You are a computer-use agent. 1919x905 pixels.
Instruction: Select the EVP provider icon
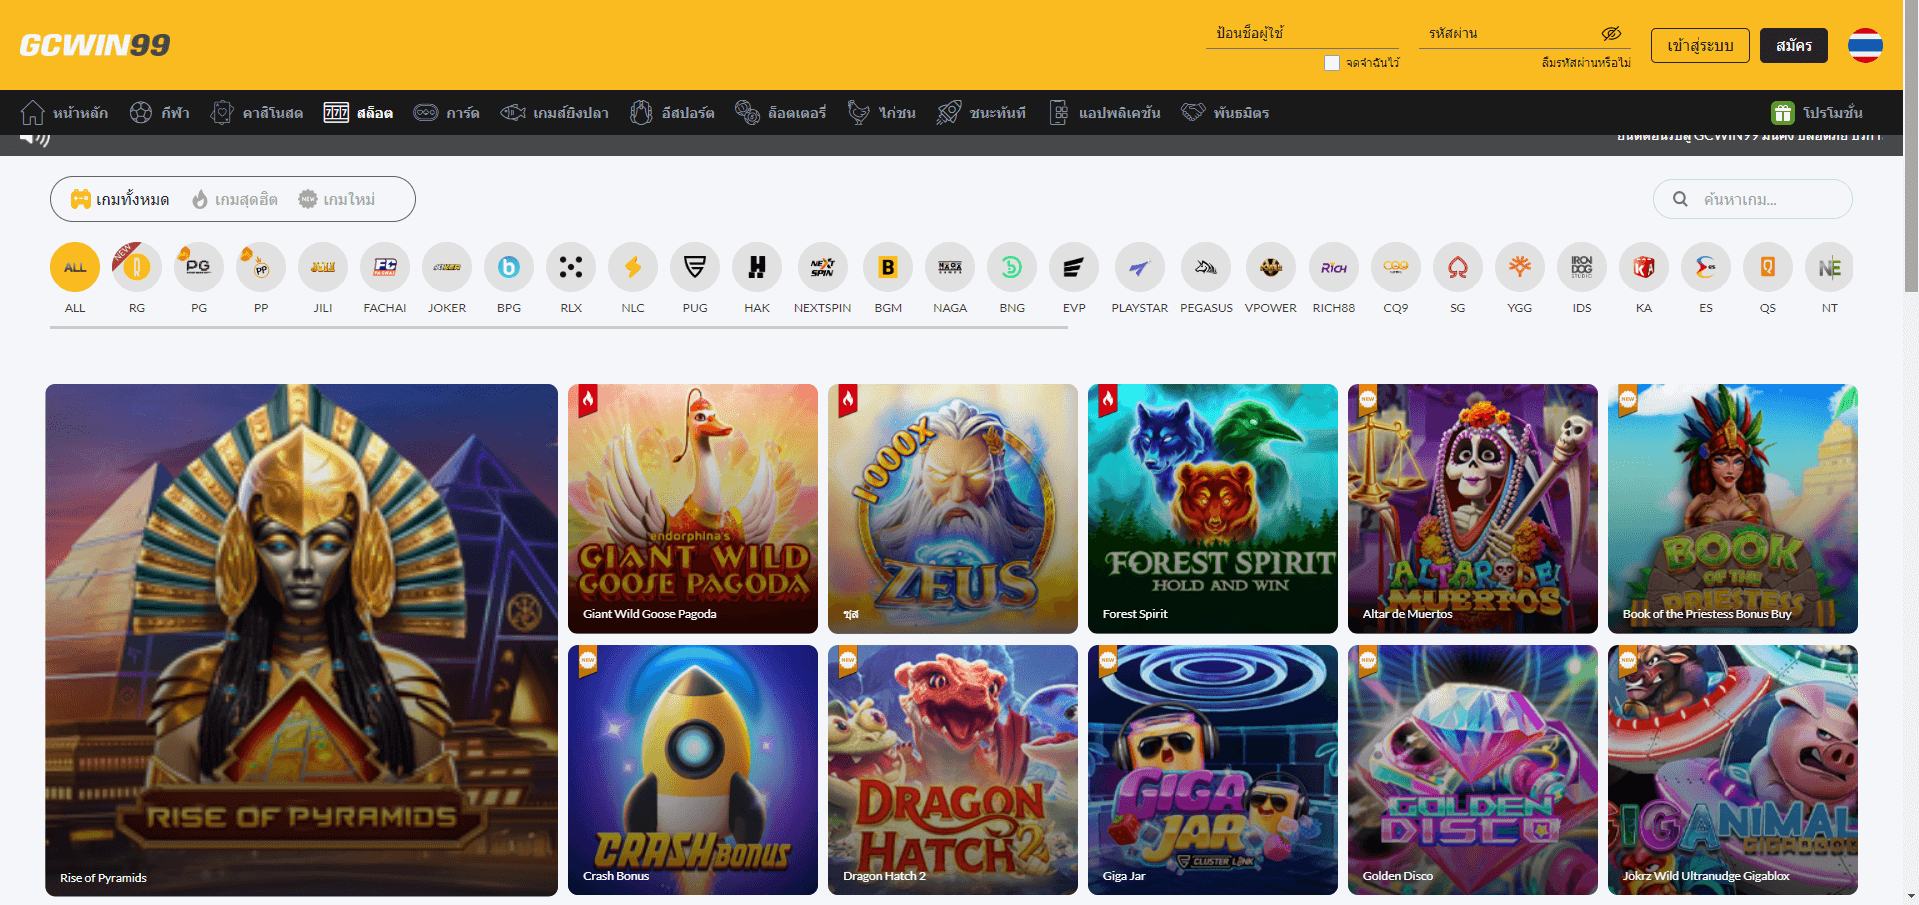point(1074,267)
